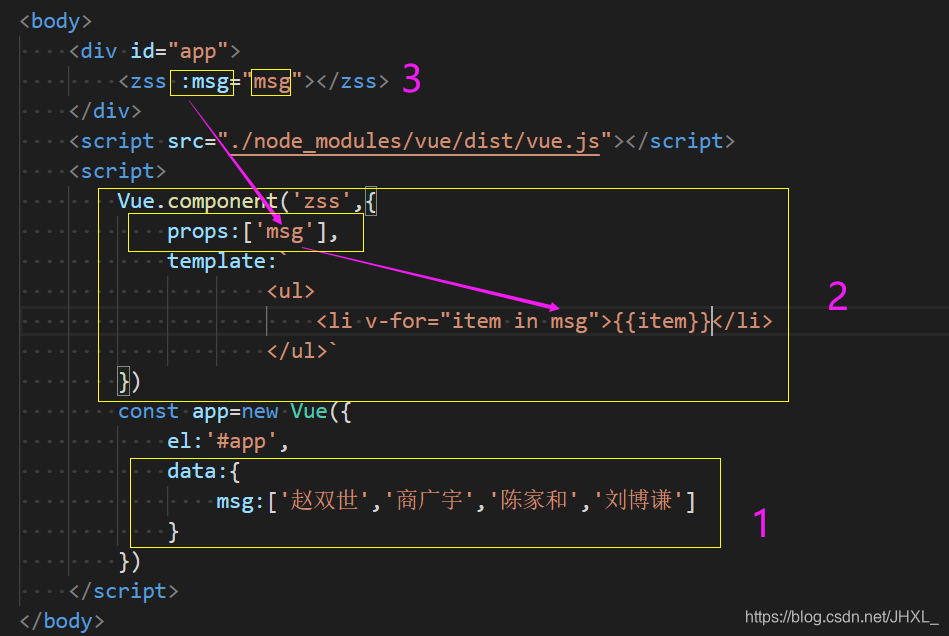Screen dimensions: 949x636
Task: Open the ./node_modules/vue/dist/vue.js path link
Action: tap(415, 141)
